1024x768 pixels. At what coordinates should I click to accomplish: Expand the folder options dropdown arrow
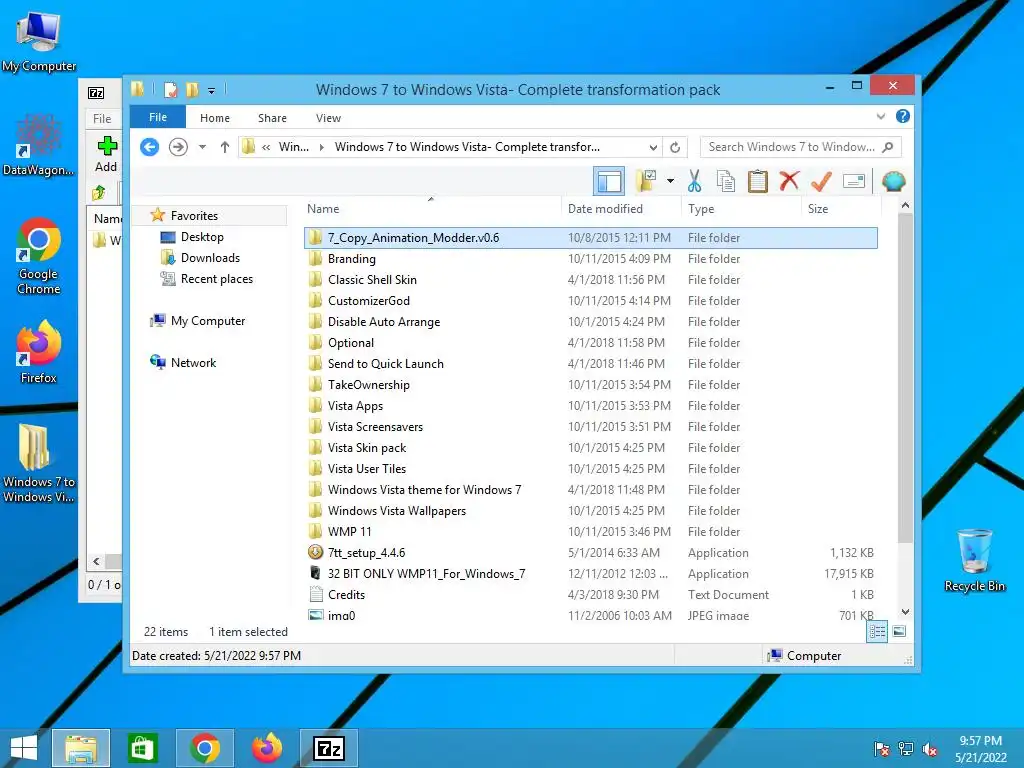pyautogui.click(x=670, y=181)
